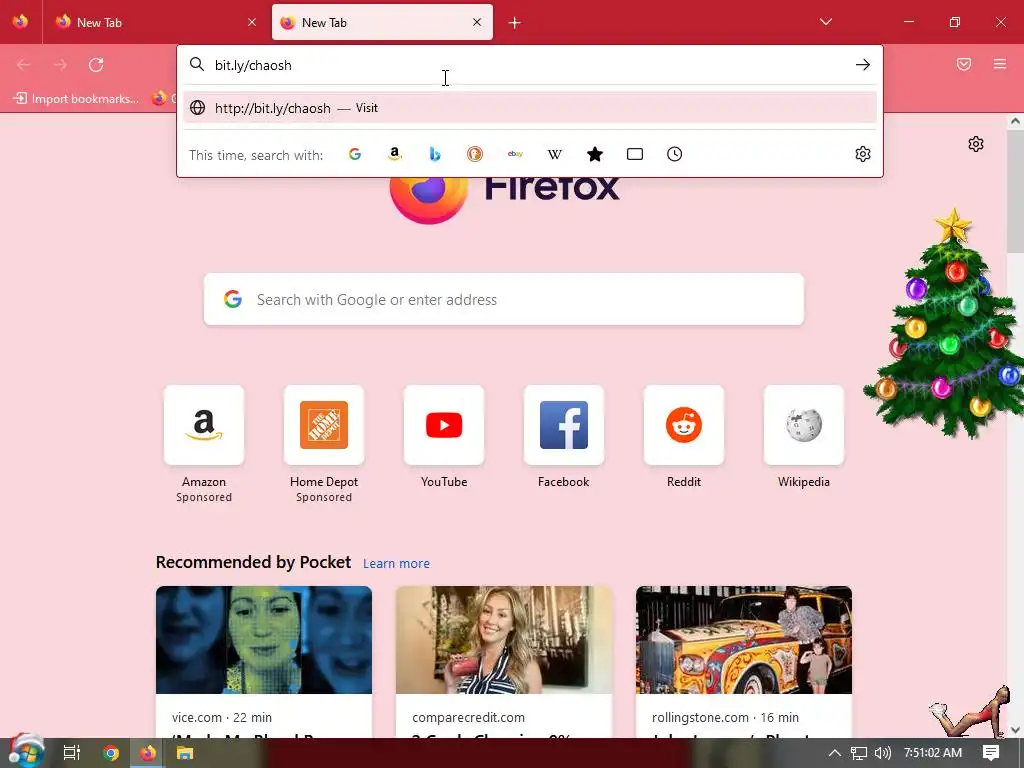Search this time with eBay

tap(515, 154)
